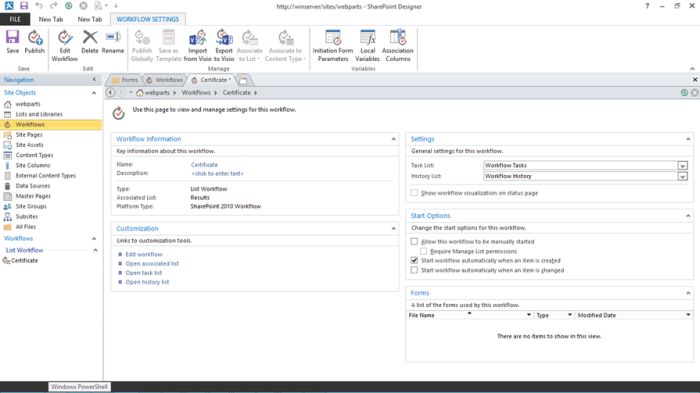This screenshot has width=700, height=393.
Task: Open Local Variables
Action: coord(367,46)
